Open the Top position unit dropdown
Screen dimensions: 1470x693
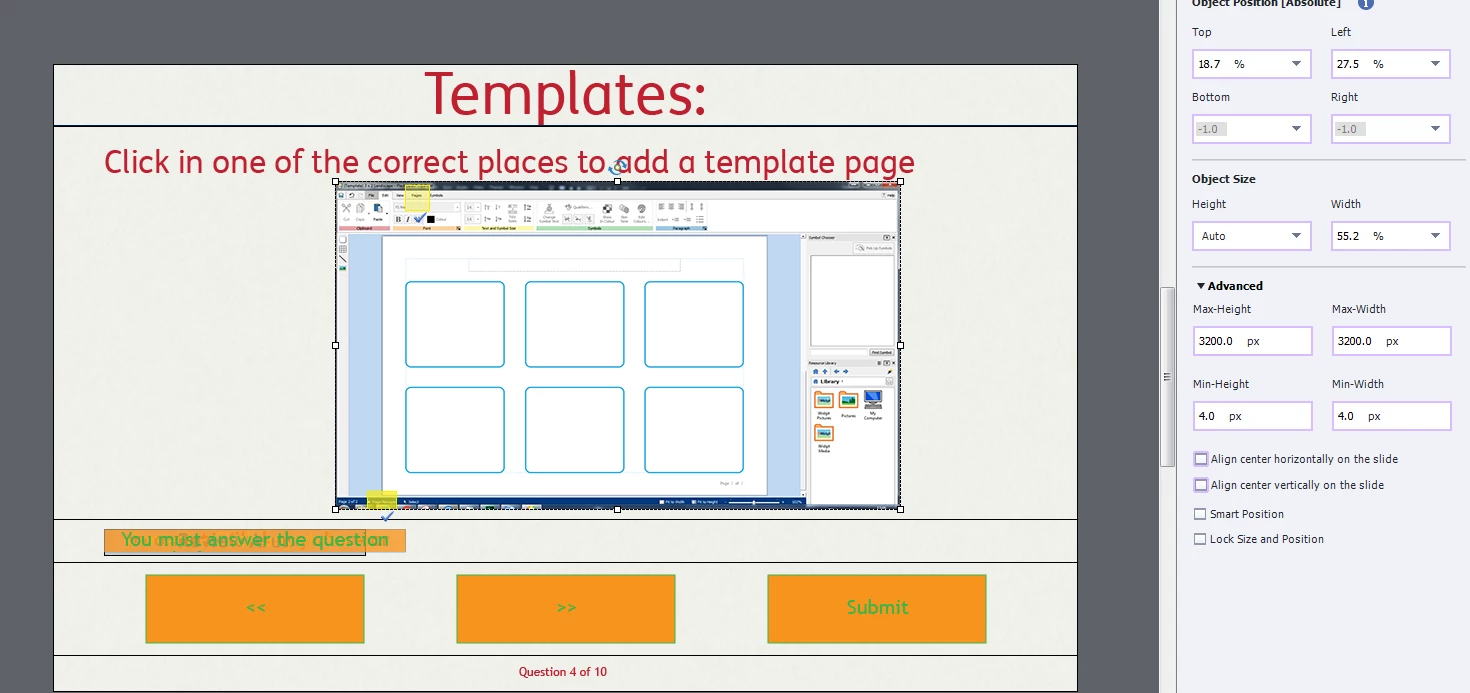click(x=1296, y=64)
